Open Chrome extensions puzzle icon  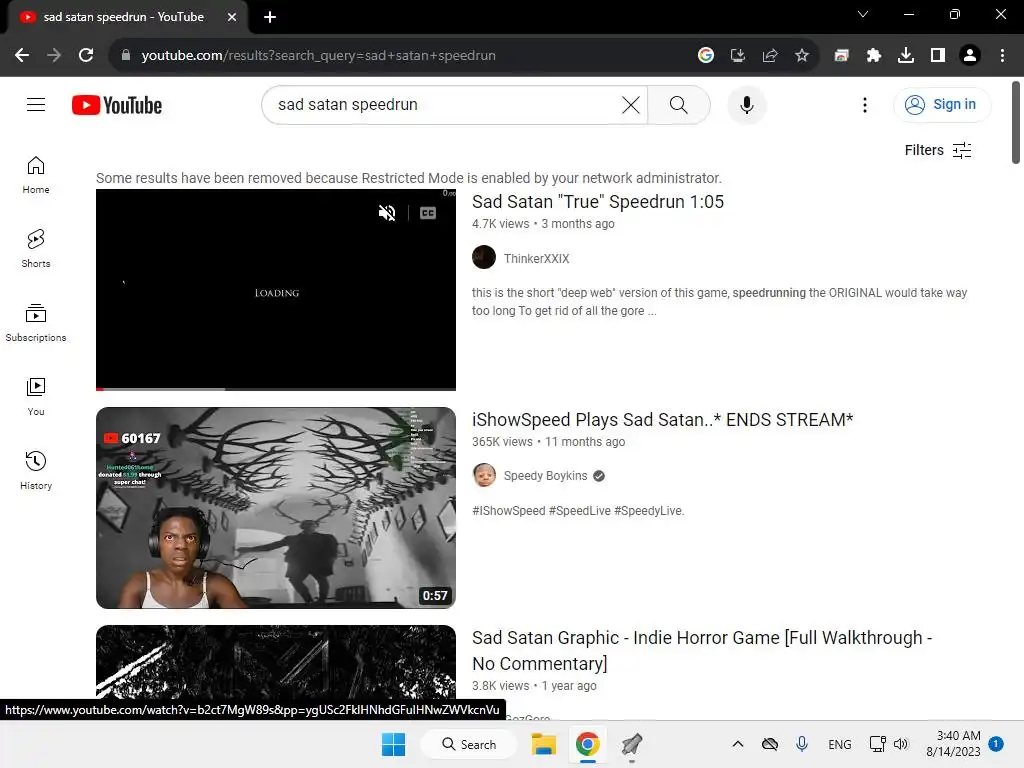pyautogui.click(x=873, y=56)
